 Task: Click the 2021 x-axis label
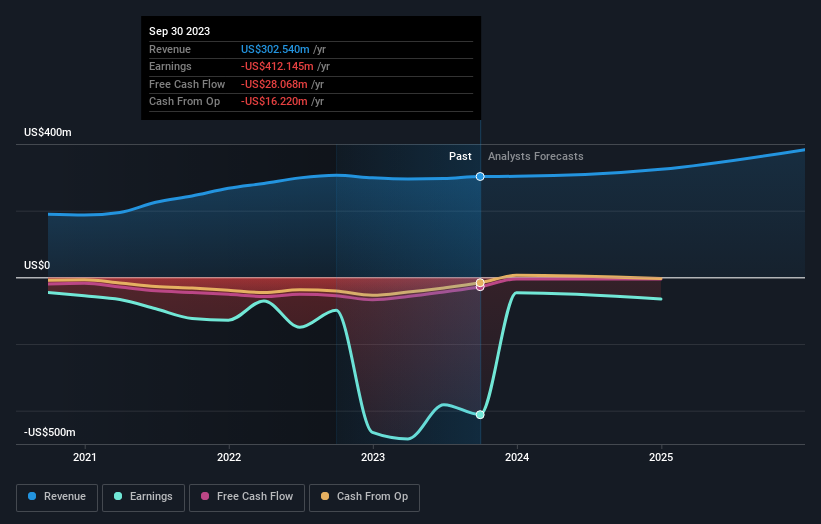pyautogui.click(x=85, y=457)
